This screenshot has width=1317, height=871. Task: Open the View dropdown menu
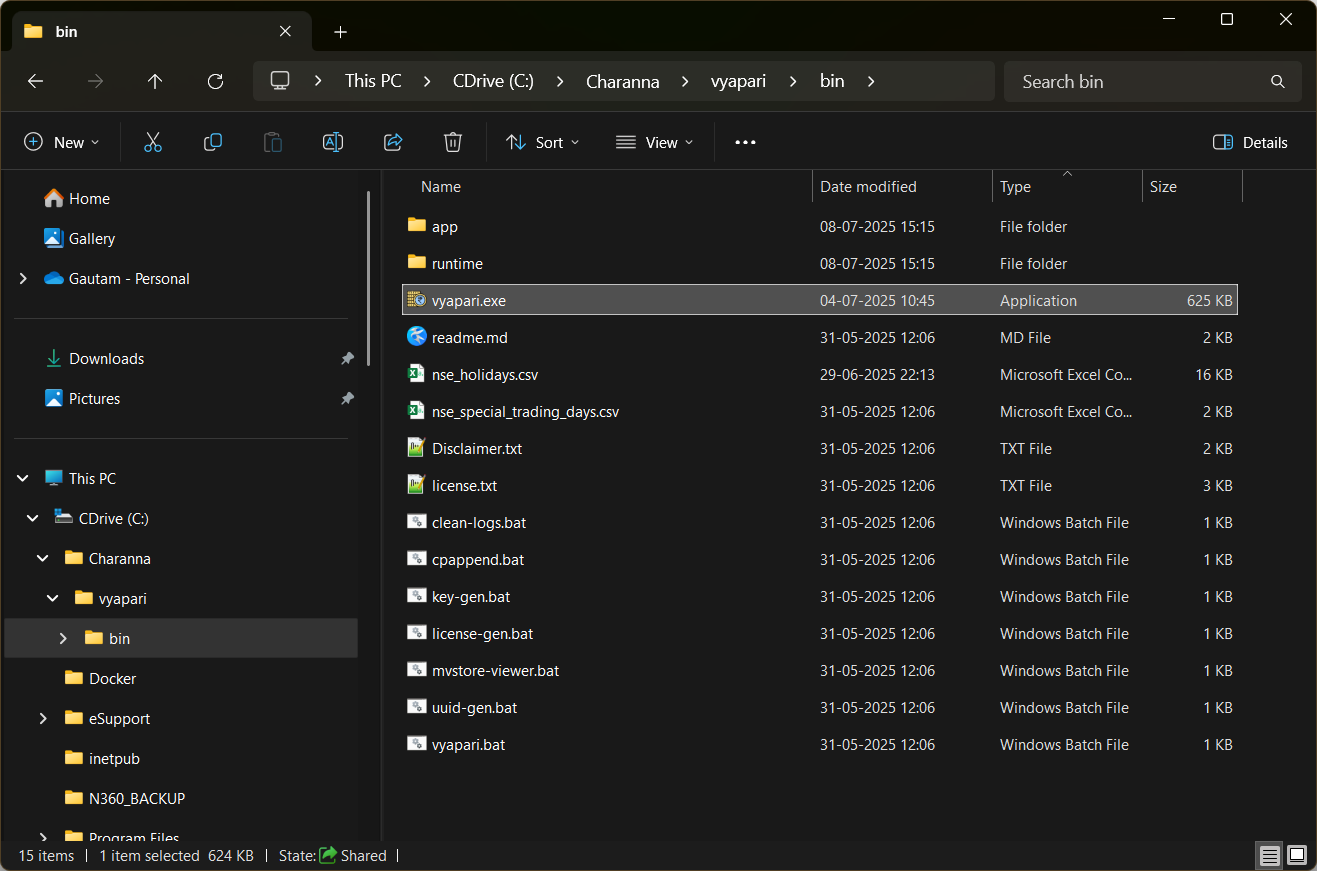[x=654, y=142]
